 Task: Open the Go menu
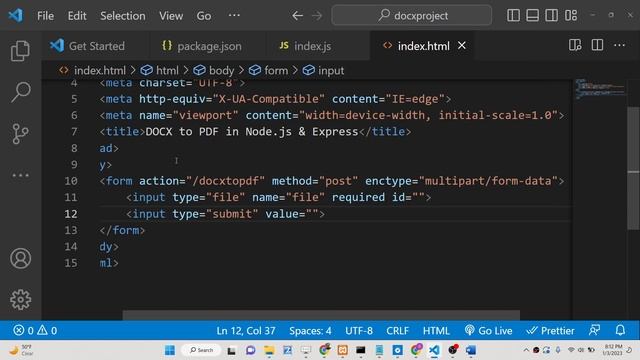pos(204,16)
